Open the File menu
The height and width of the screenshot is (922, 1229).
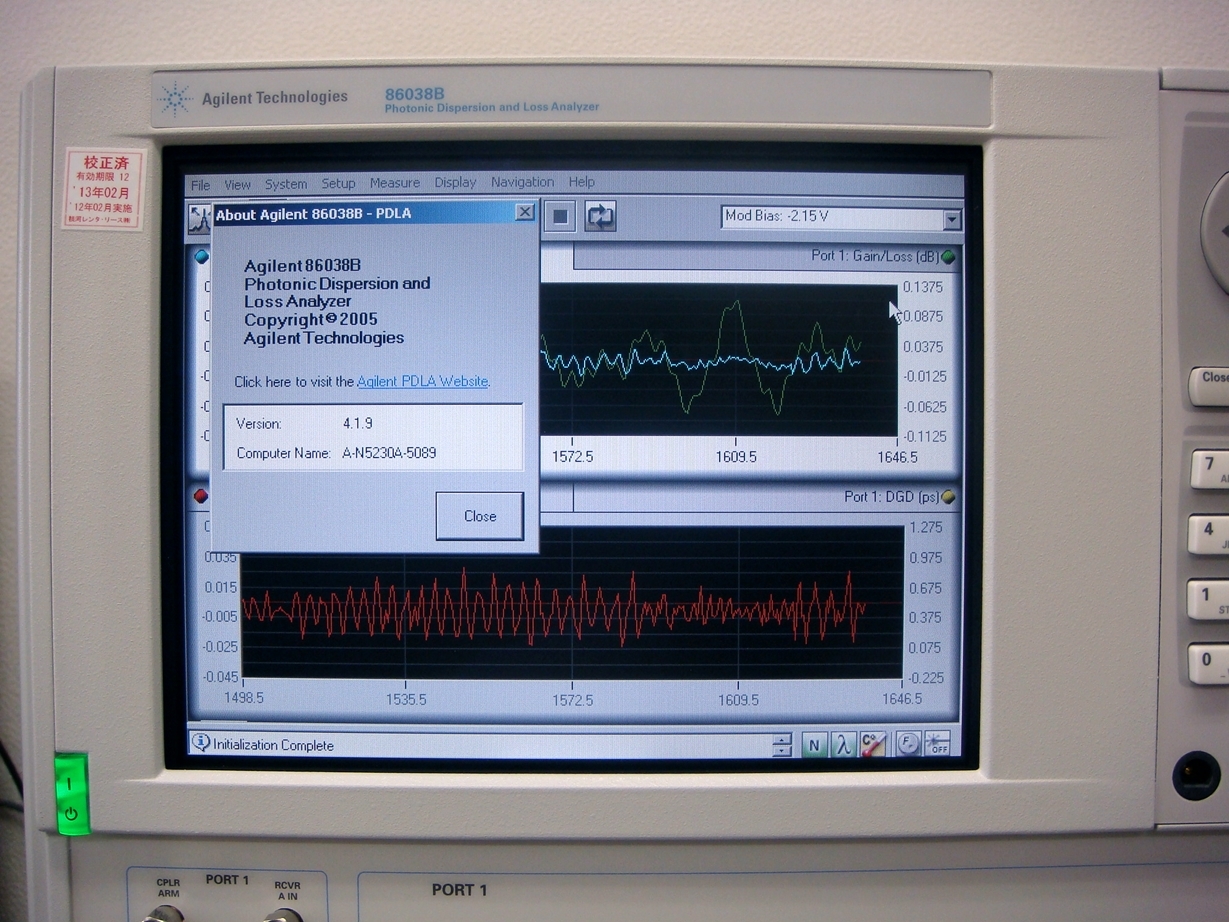201,185
